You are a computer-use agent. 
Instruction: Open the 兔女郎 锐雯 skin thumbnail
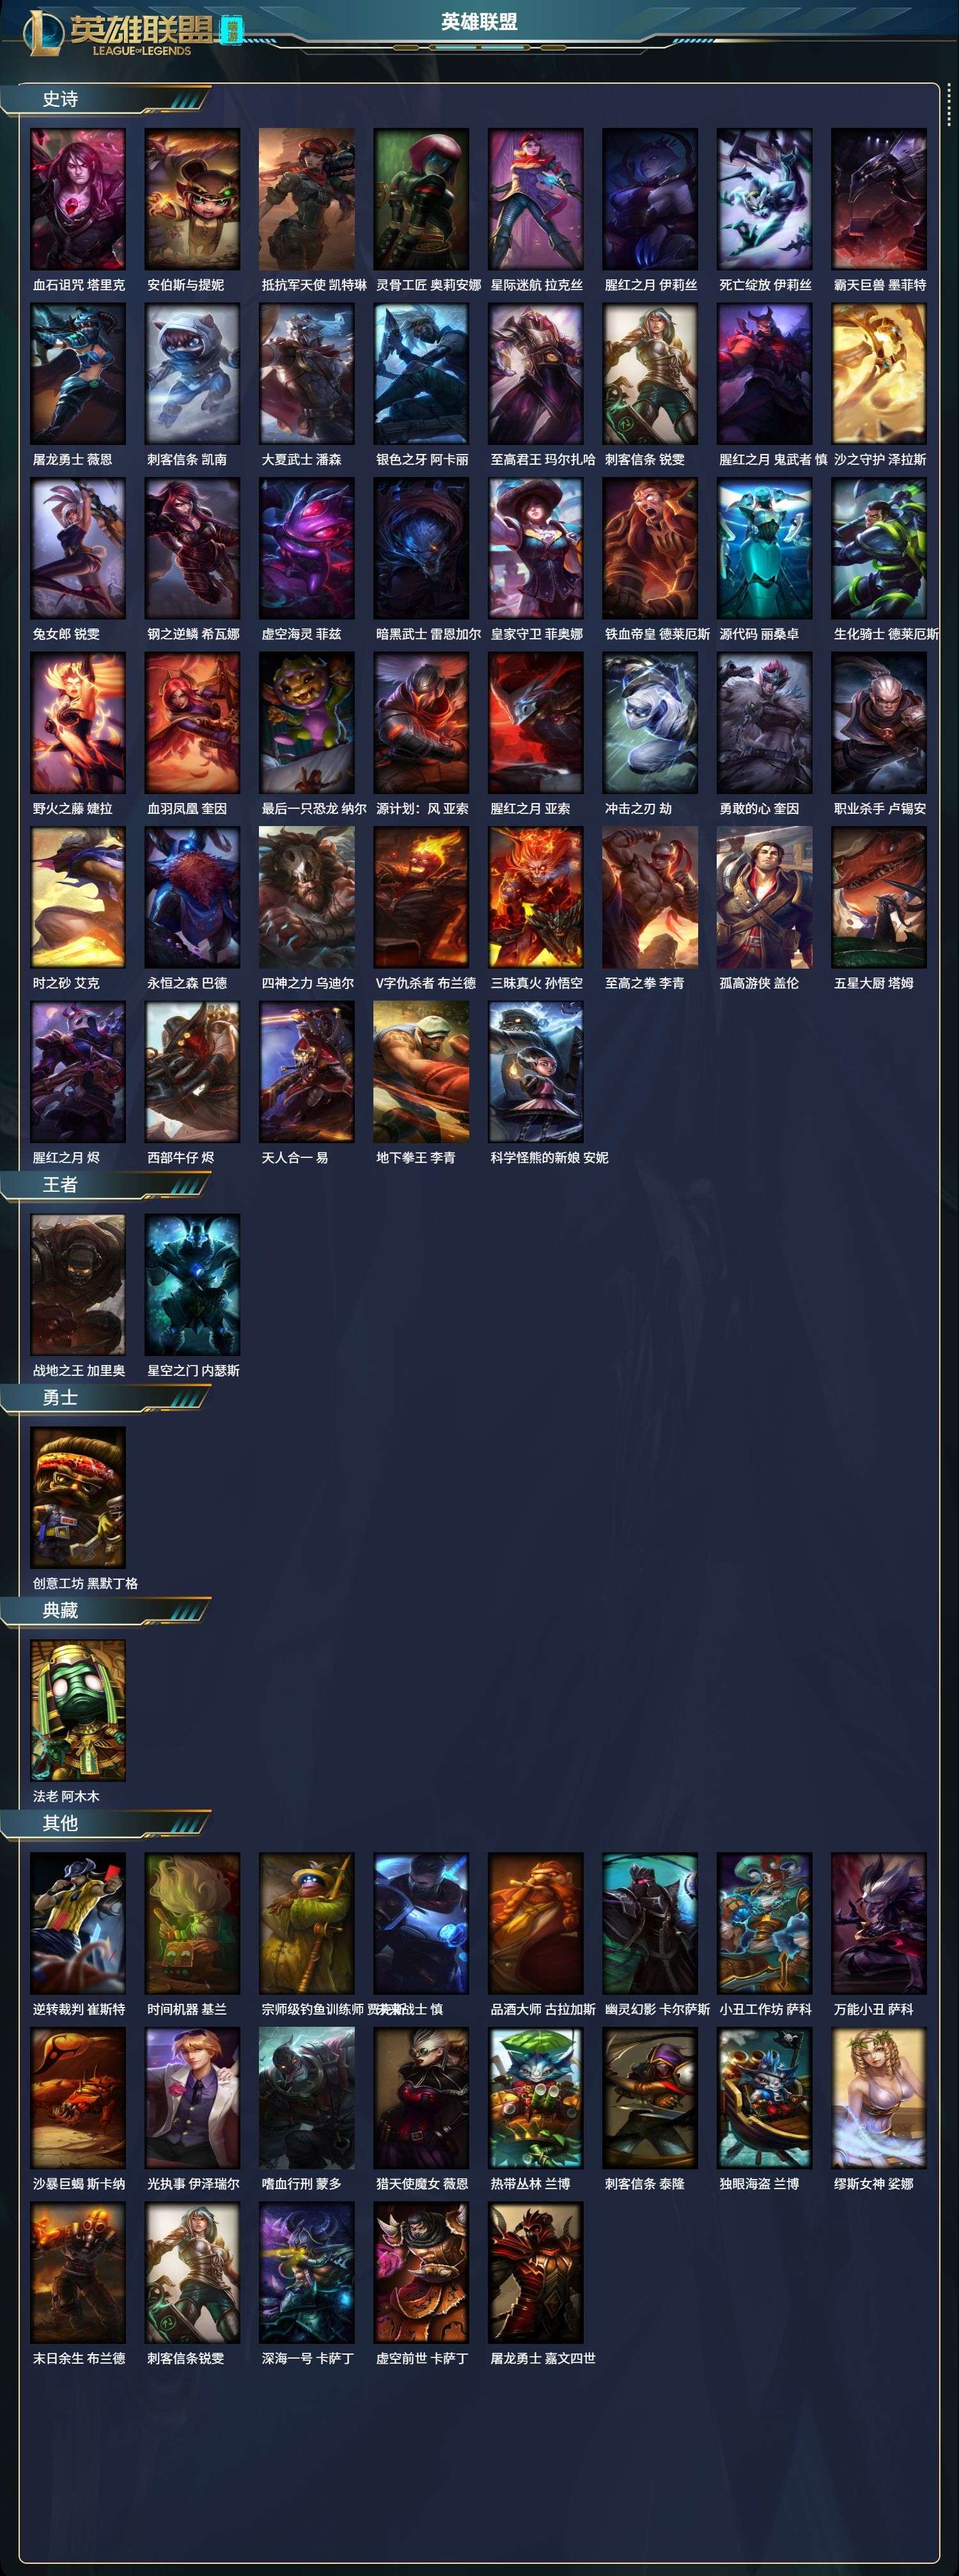78,548
